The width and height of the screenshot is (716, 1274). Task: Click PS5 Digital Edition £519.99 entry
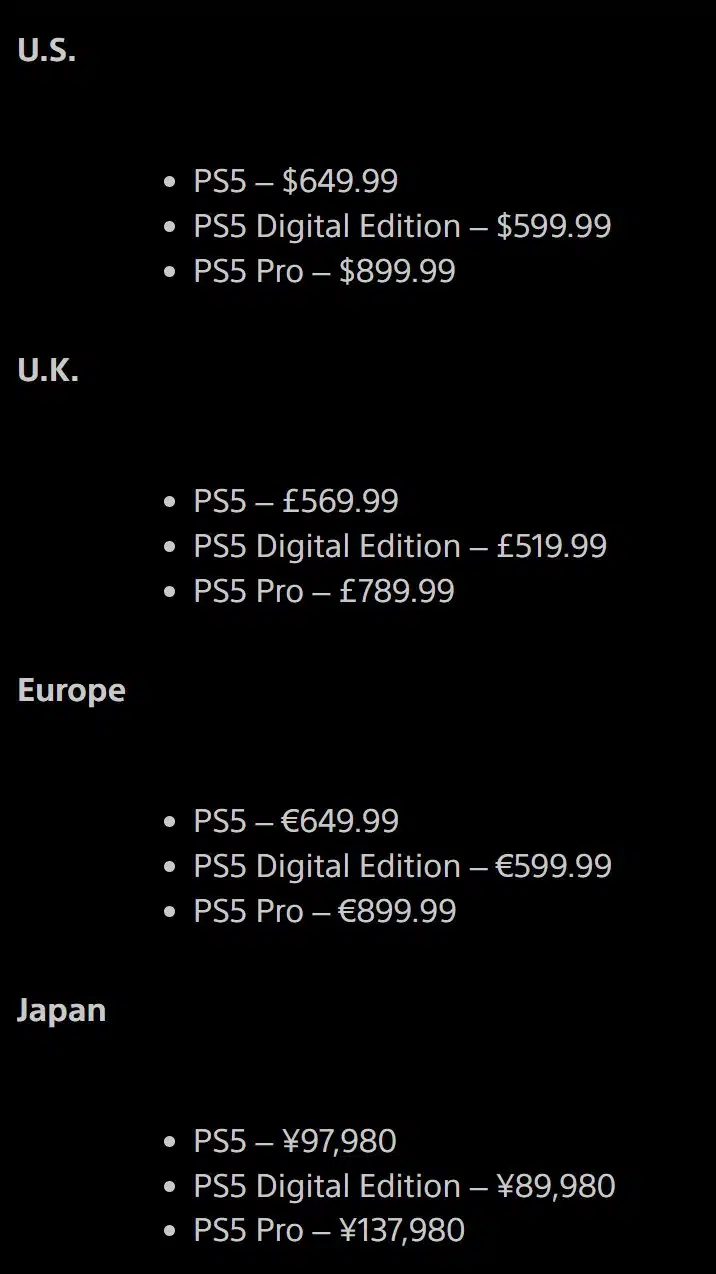[x=400, y=546]
